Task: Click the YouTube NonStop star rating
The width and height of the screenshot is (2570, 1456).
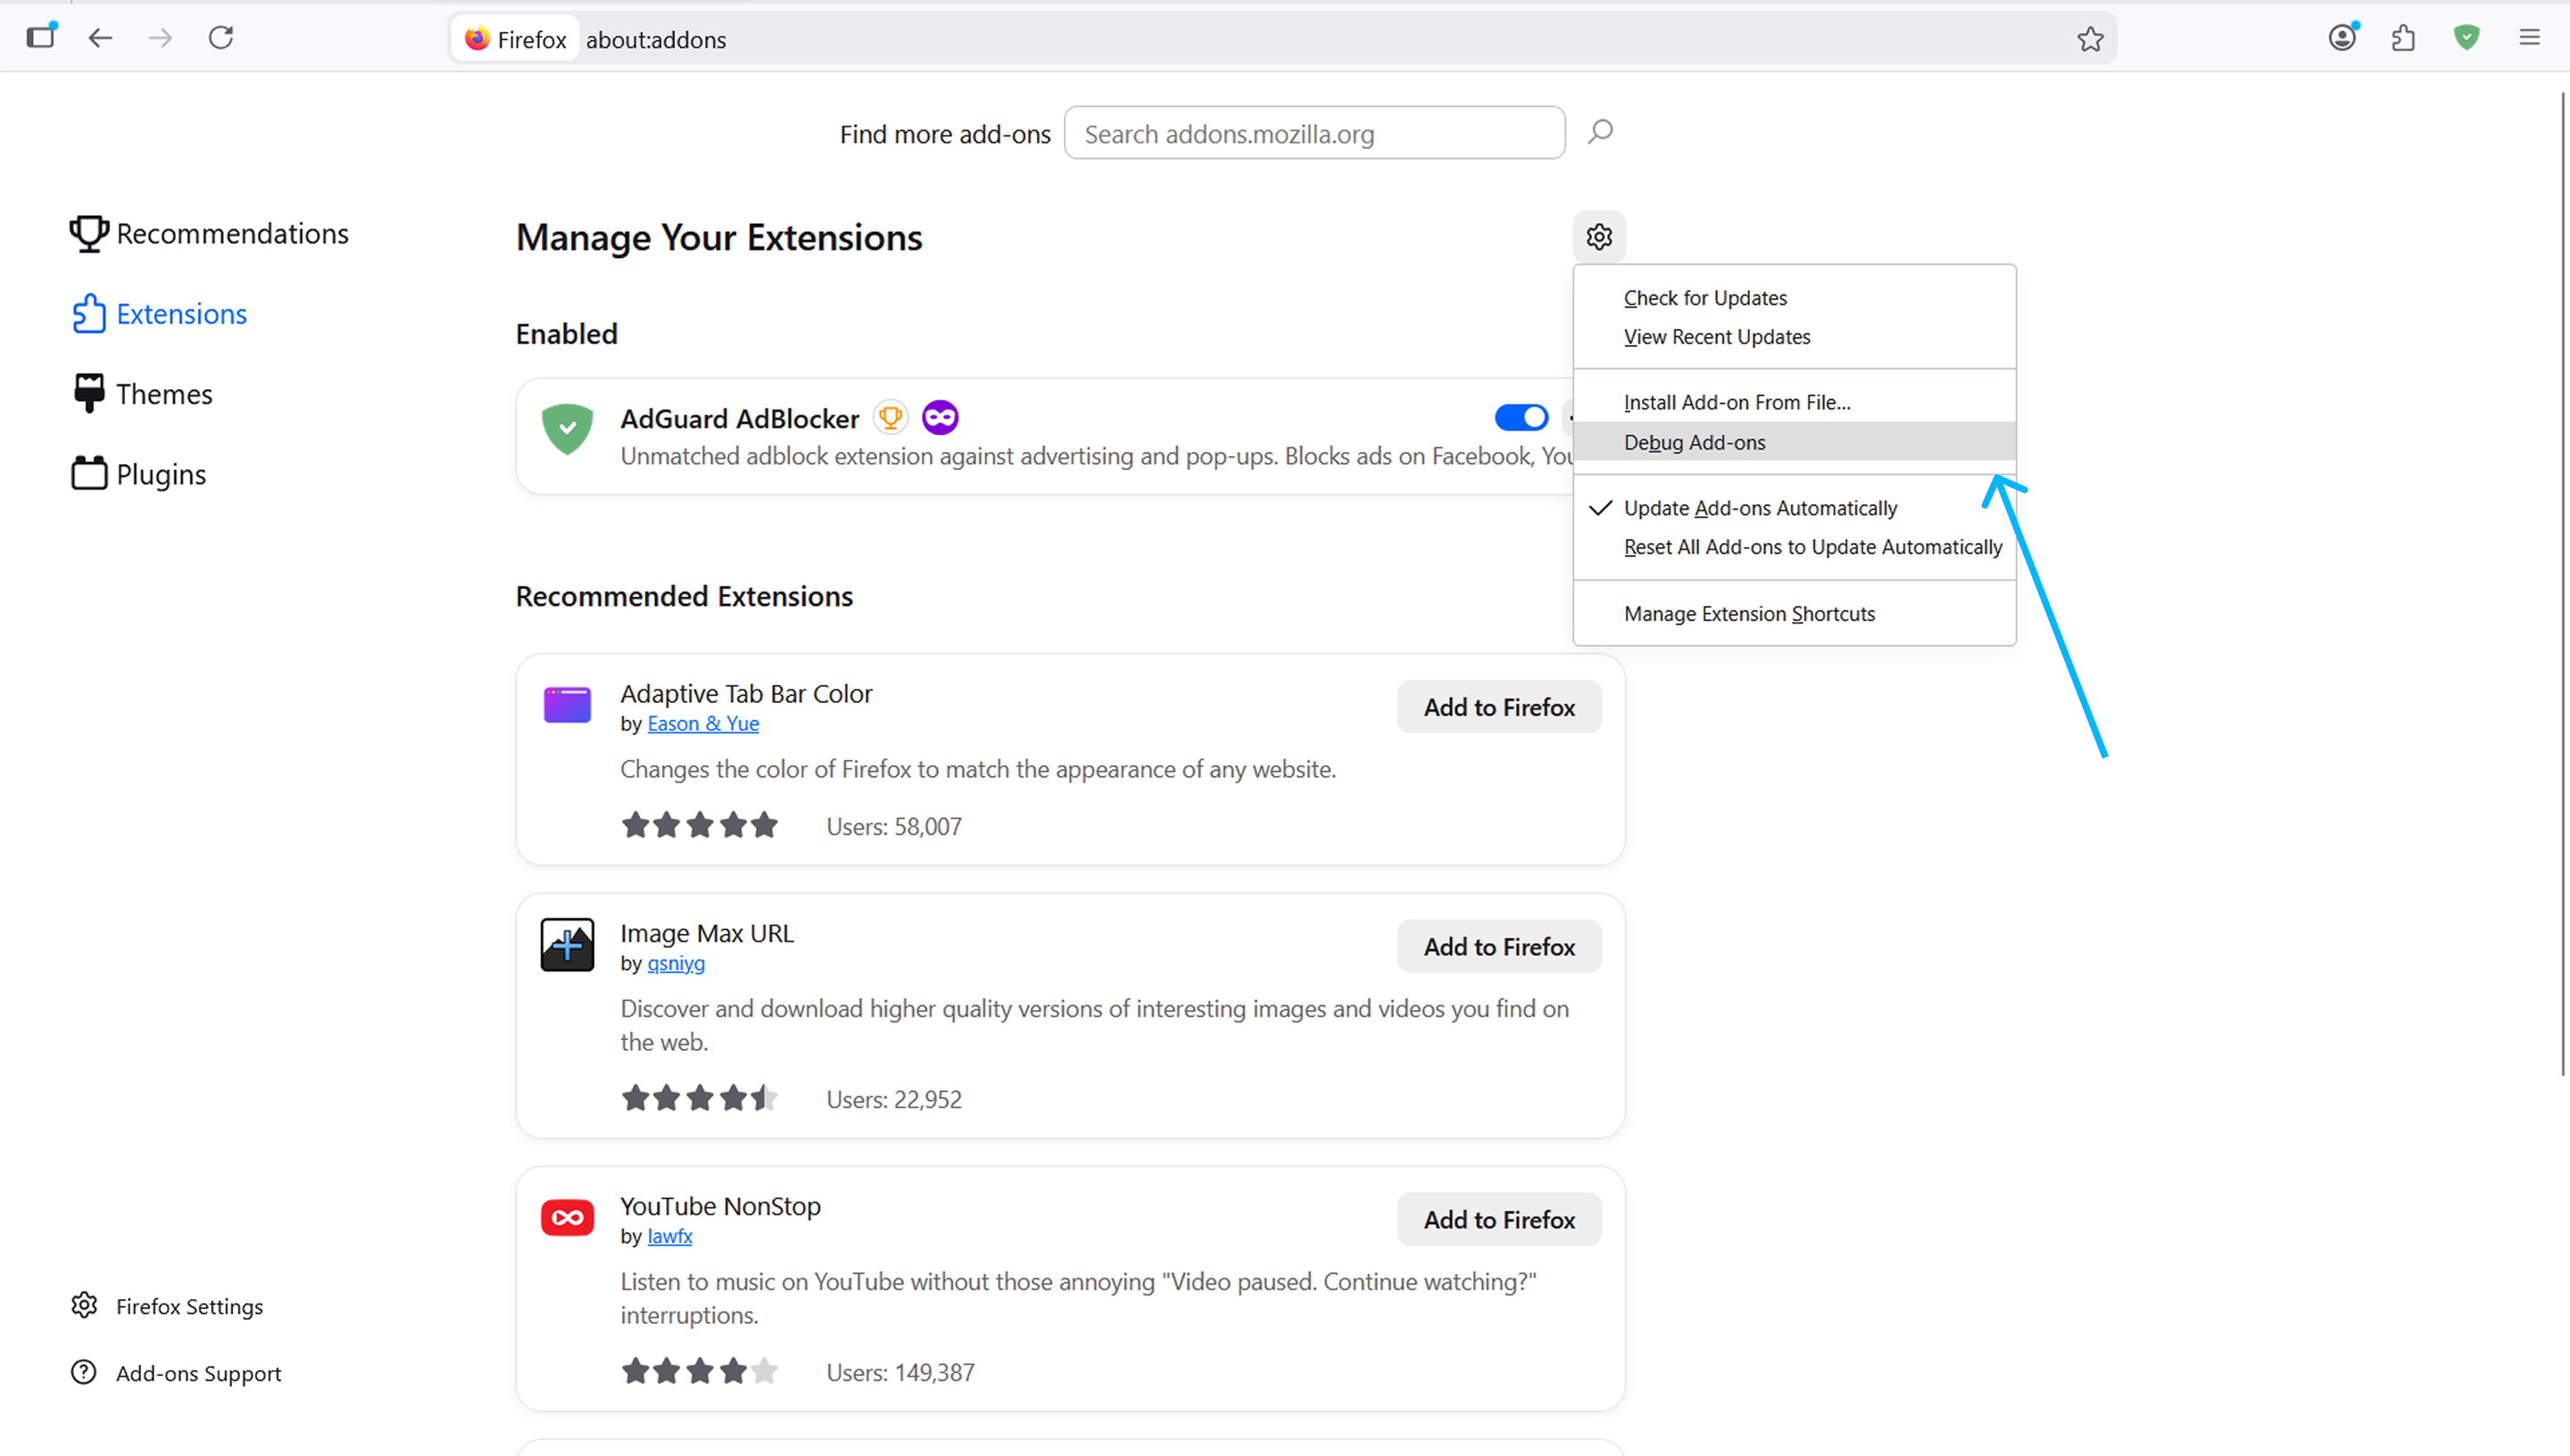Action: coord(699,1372)
